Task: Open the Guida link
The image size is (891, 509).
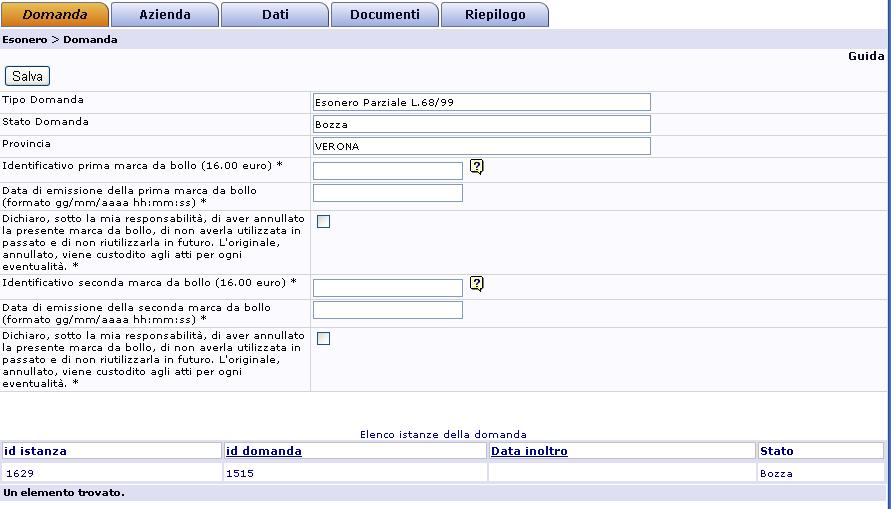Action: coord(865,57)
